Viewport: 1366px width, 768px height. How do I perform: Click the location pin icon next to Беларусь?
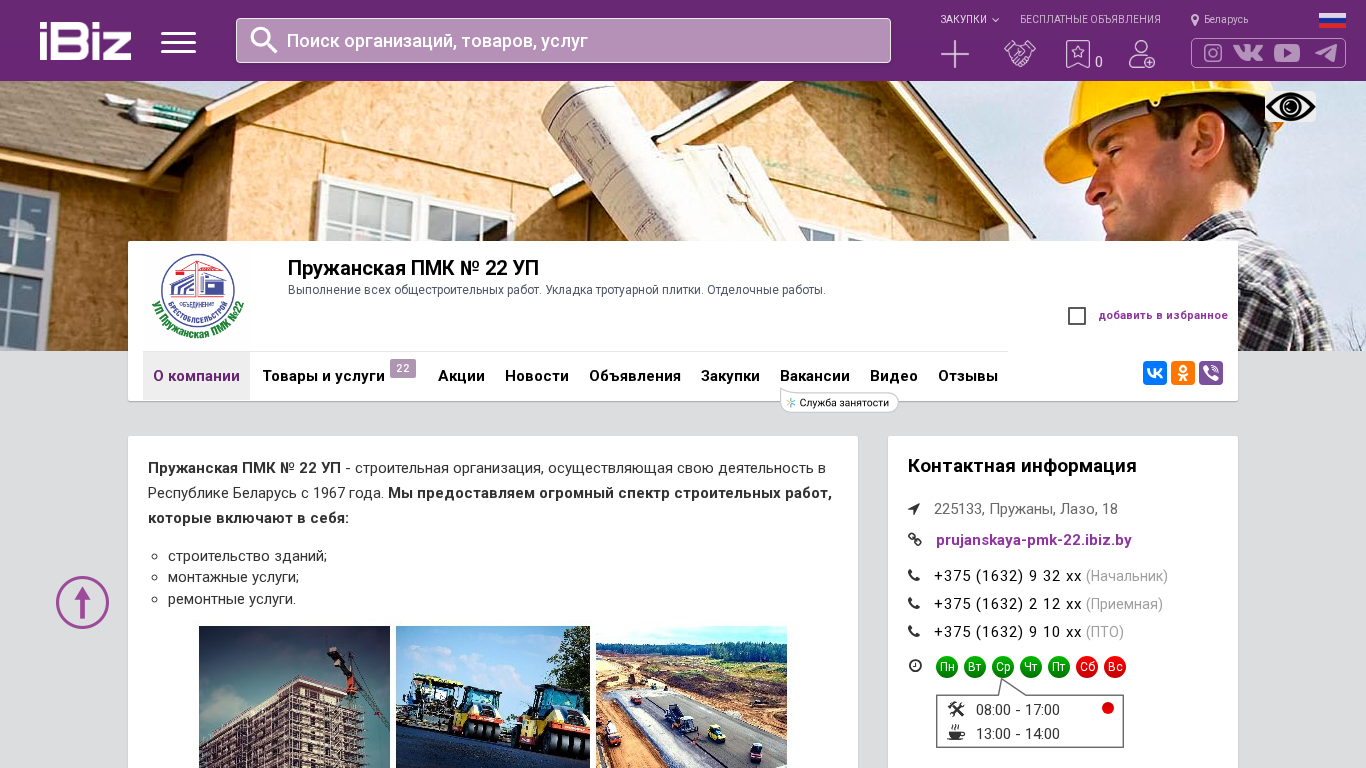1195,20
